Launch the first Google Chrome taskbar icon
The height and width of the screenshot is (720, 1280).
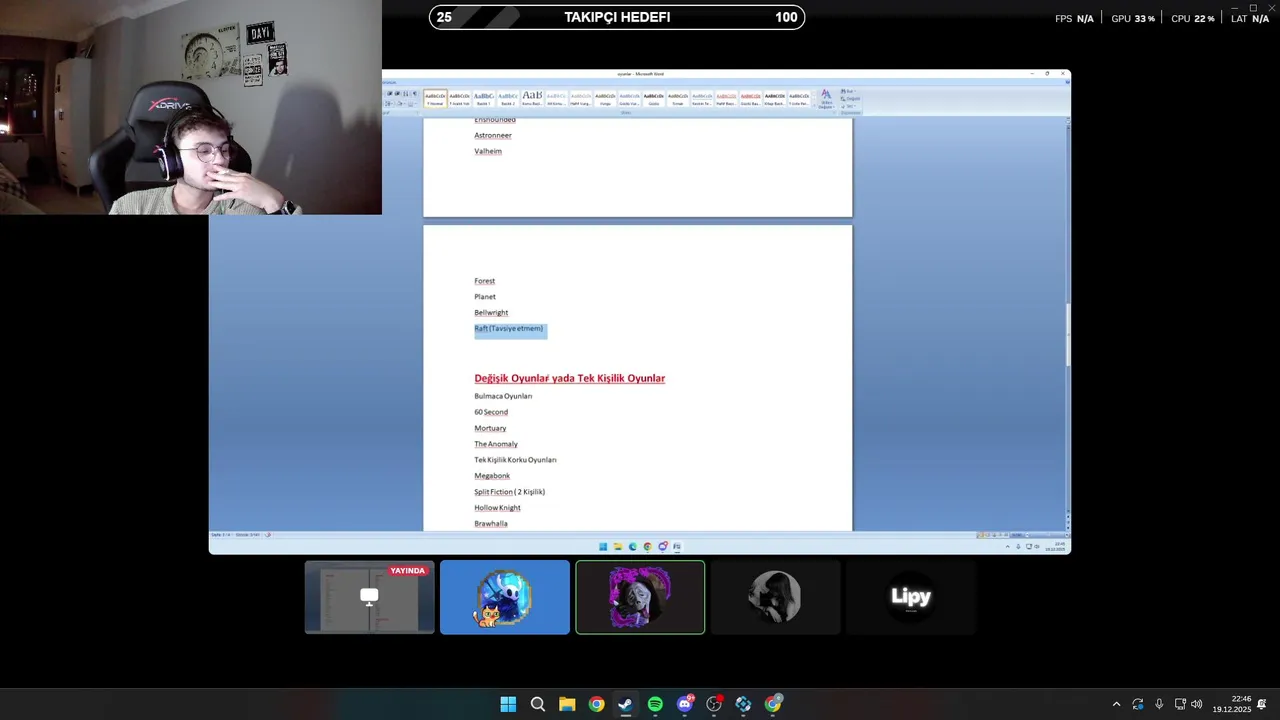coord(596,704)
